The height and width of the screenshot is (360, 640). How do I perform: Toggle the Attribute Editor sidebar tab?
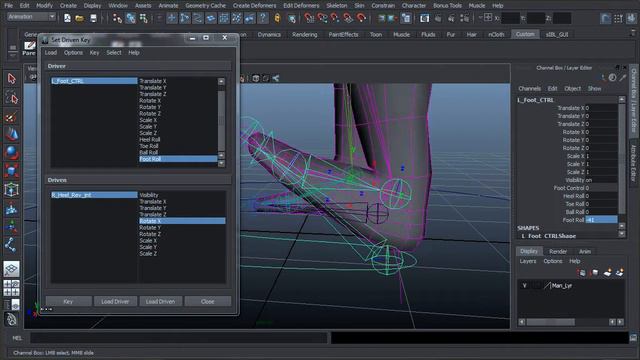tap(633, 163)
